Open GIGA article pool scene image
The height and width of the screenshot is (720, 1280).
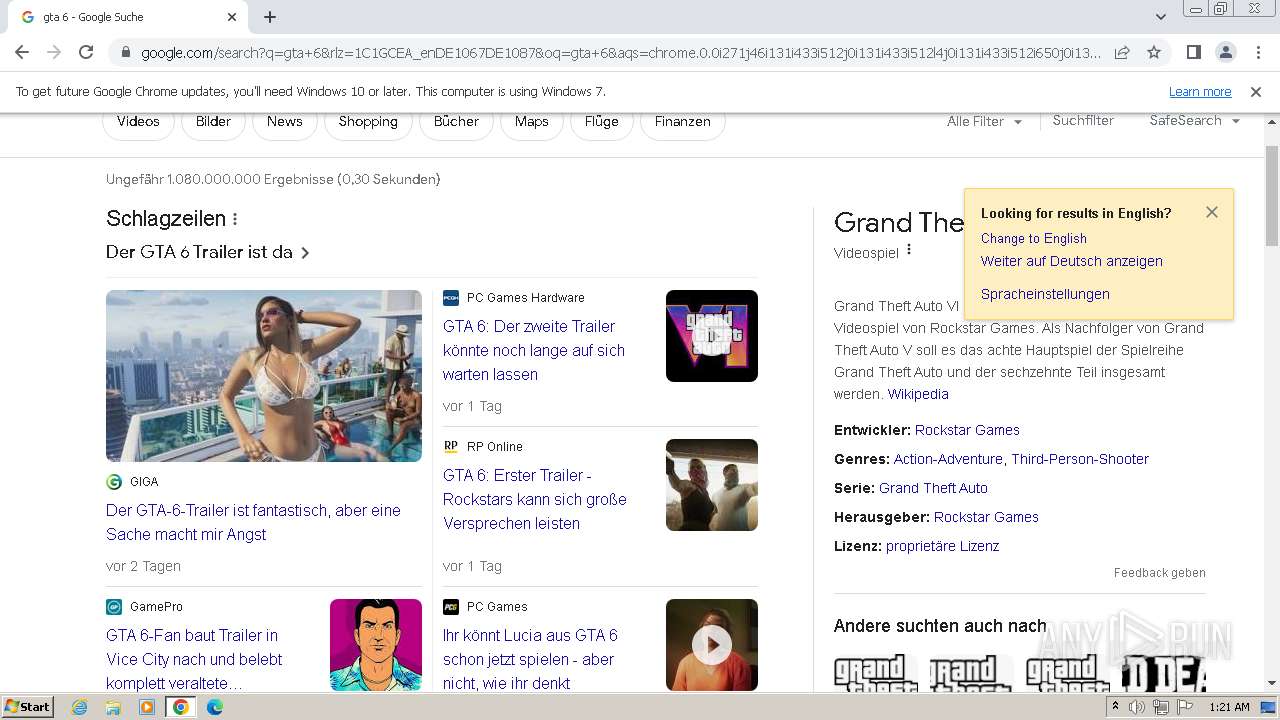pos(264,376)
